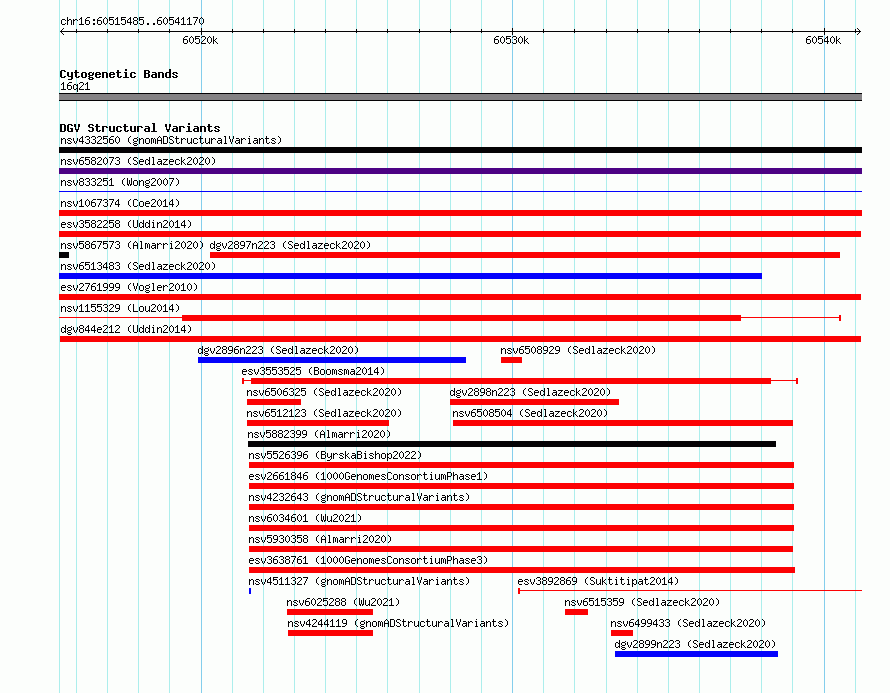Viewport: 890px width, 693px height.
Task: Open variant nsv6582073 (Sedlazeck2020) label
Action: pyautogui.click(x=138, y=161)
